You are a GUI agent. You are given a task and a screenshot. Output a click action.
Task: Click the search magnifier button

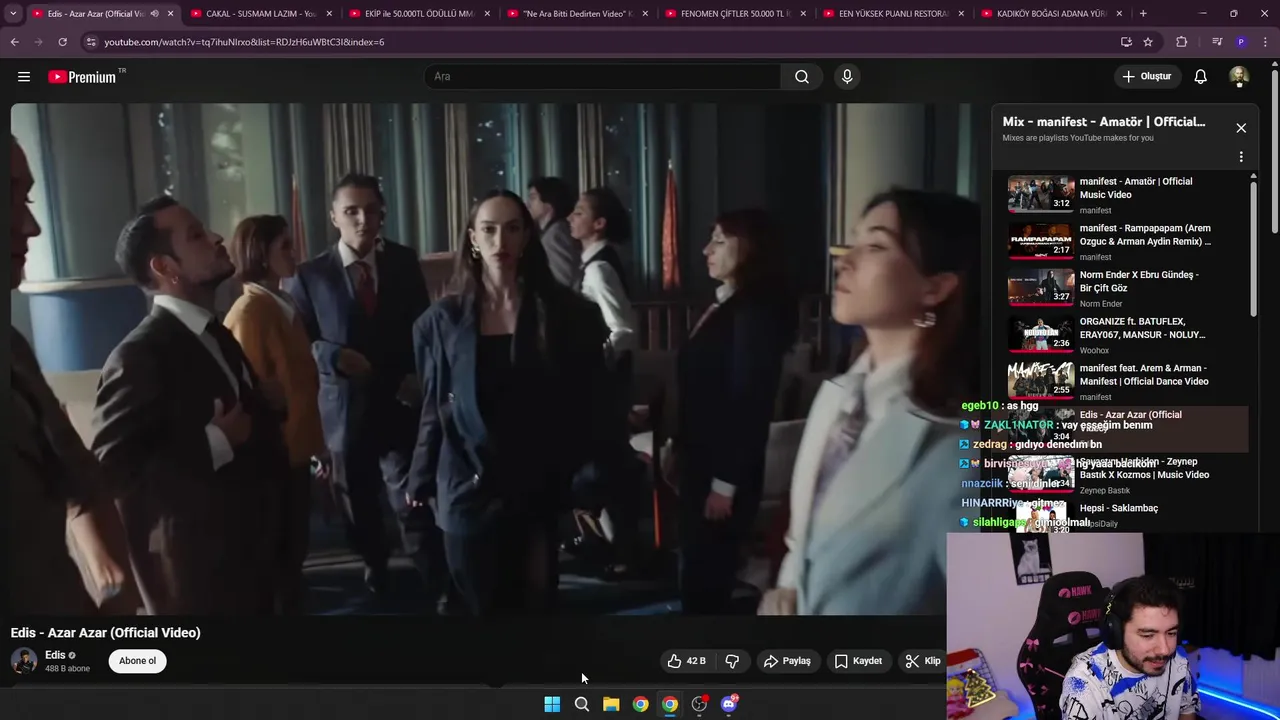(x=801, y=76)
